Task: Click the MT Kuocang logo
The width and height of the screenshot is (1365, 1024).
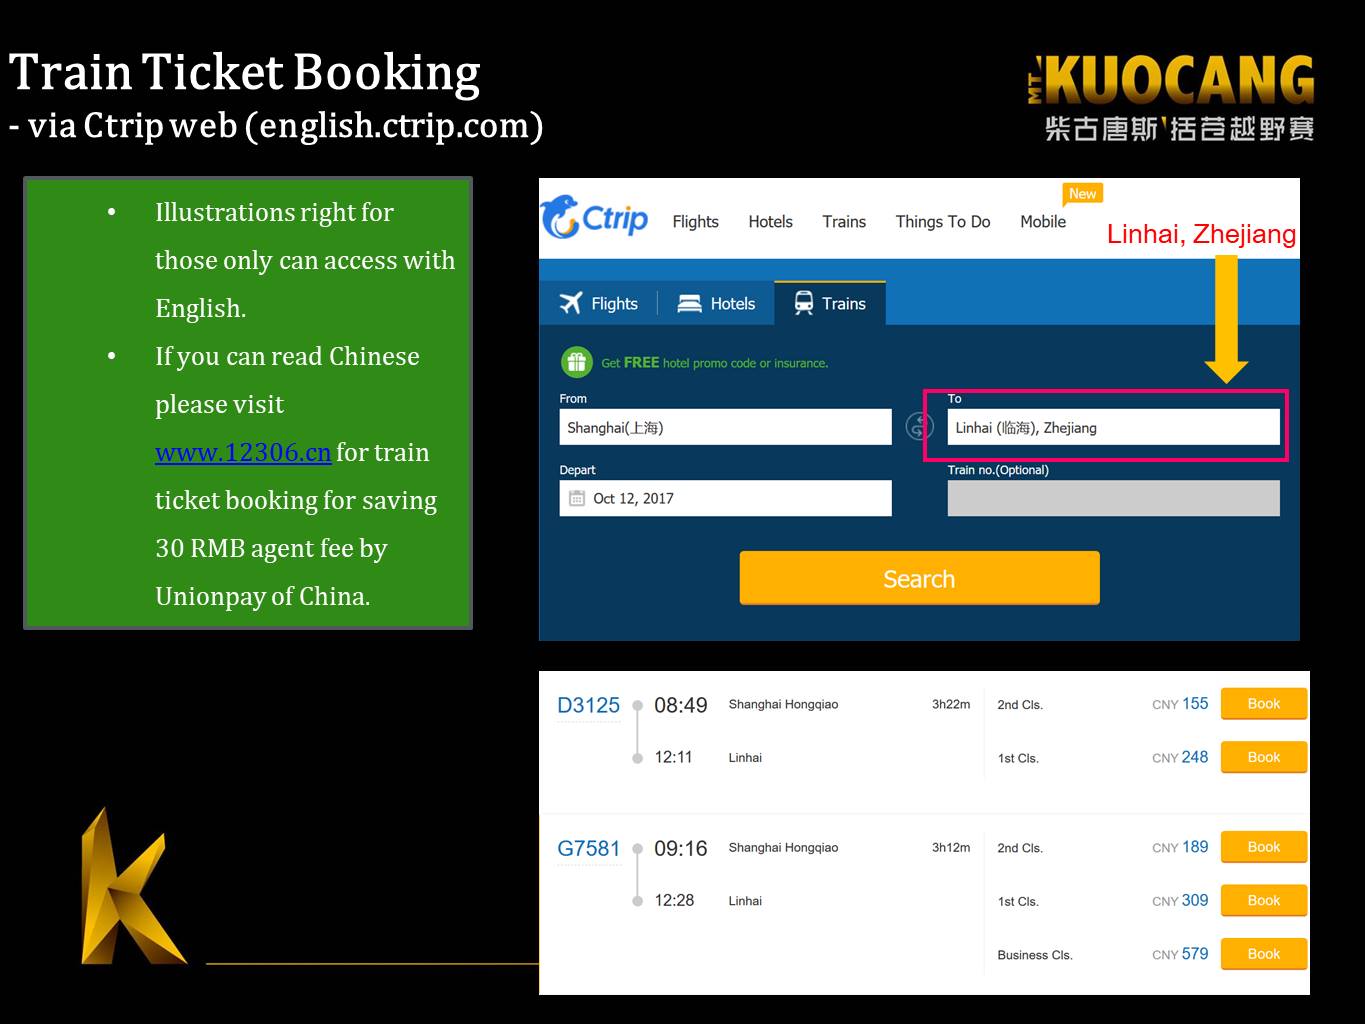Action: point(1171,98)
